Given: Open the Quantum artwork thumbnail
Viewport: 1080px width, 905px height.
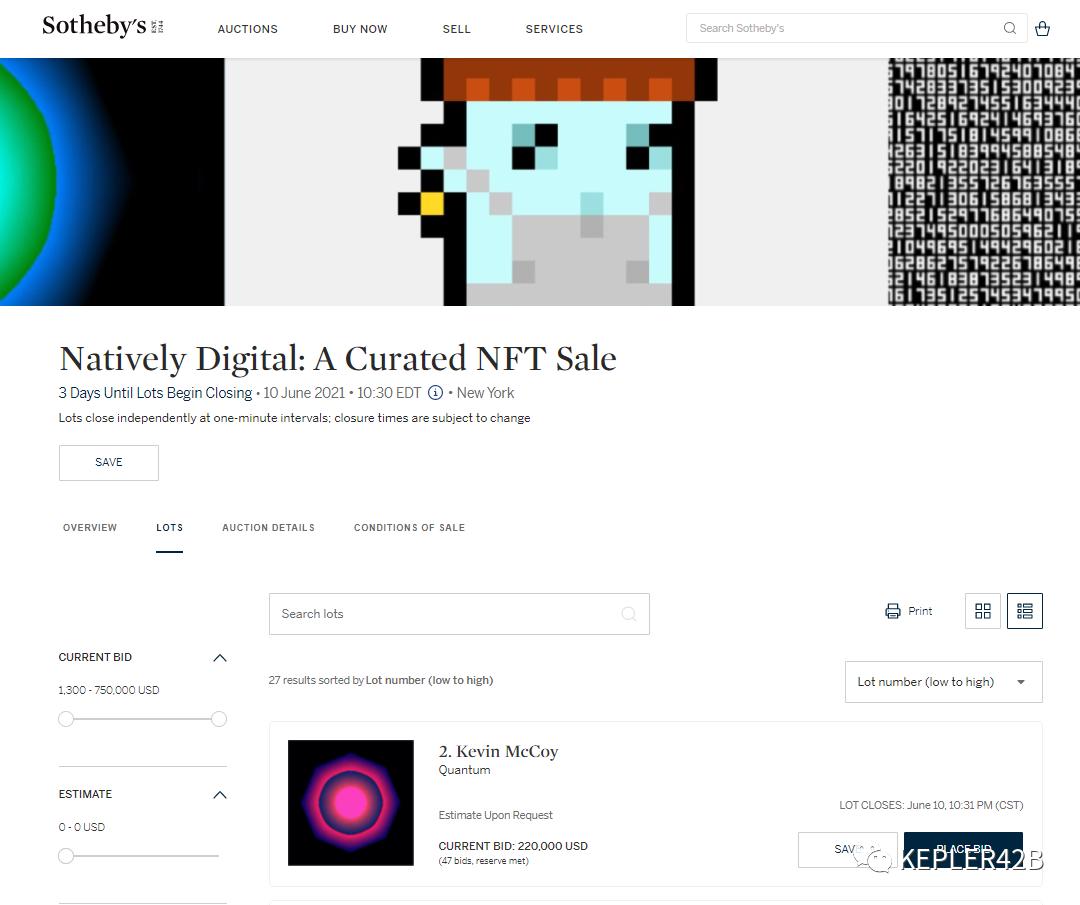Looking at the screenshot, I should click(x=351, y=803).
